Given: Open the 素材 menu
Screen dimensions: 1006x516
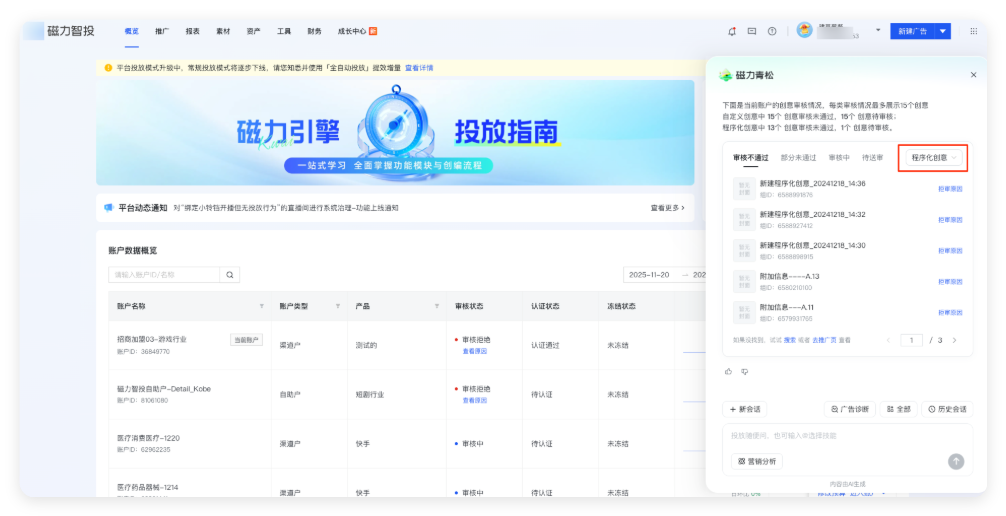Looking at the screenshot, I should click(223, 31).
